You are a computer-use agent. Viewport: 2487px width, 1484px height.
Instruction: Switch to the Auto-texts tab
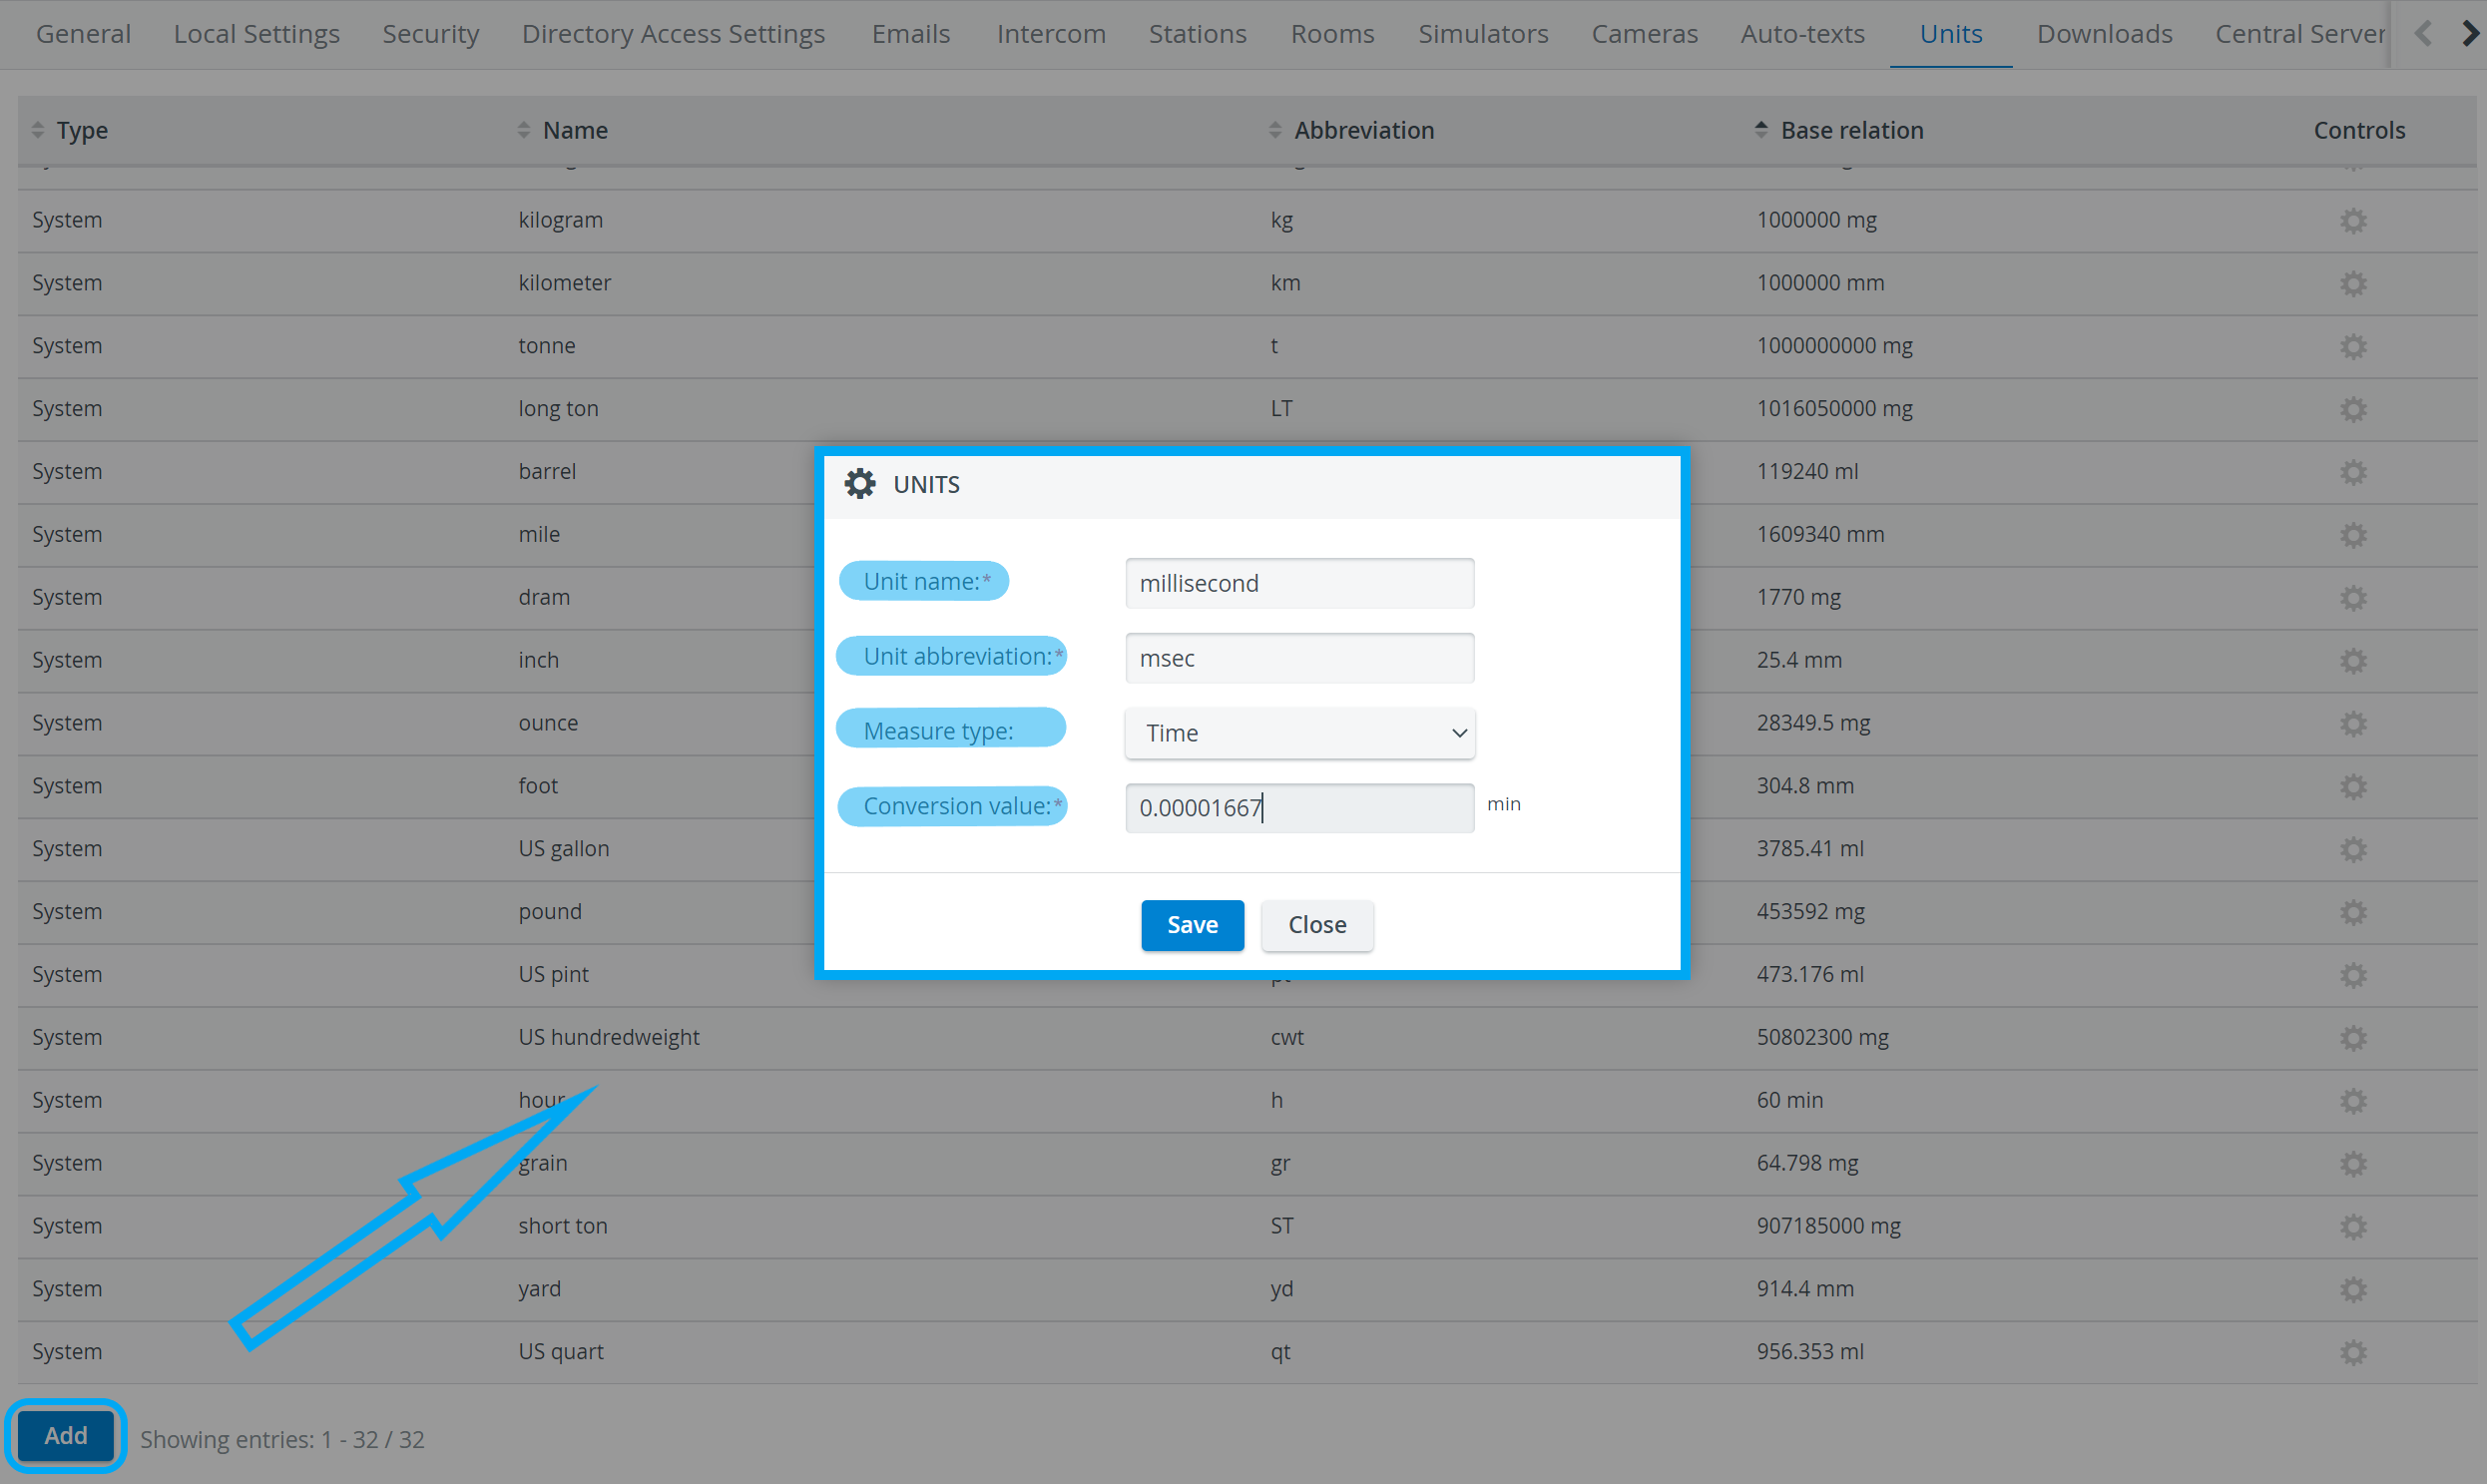click(x=1802, y=34)
